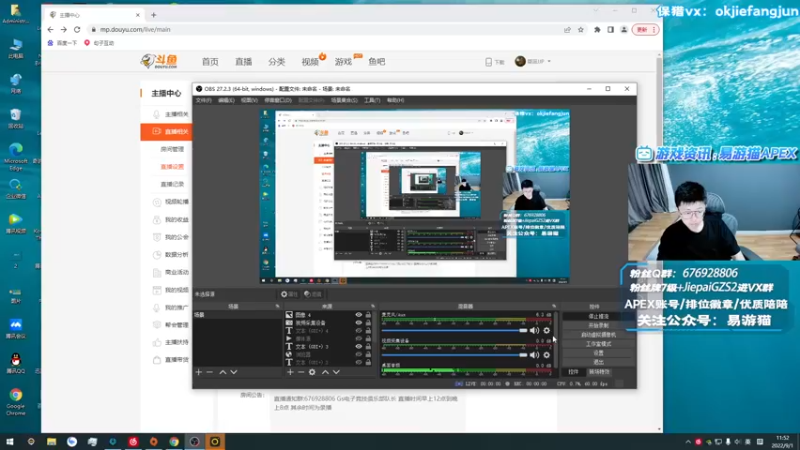The height and width of the screenshot is (450, 800).
Task: Open 直播记录 in Douyu sidebar
Action: tap(172, 184)
